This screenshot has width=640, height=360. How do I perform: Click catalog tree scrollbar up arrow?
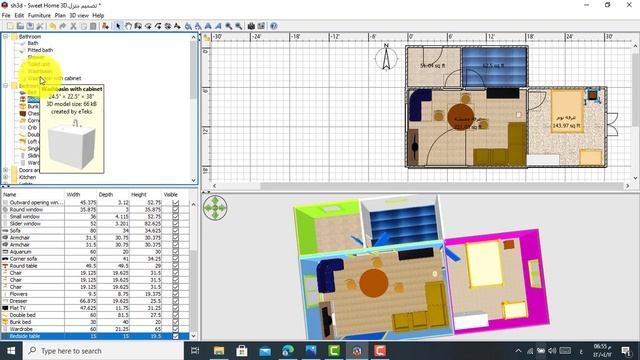point(193,37)
